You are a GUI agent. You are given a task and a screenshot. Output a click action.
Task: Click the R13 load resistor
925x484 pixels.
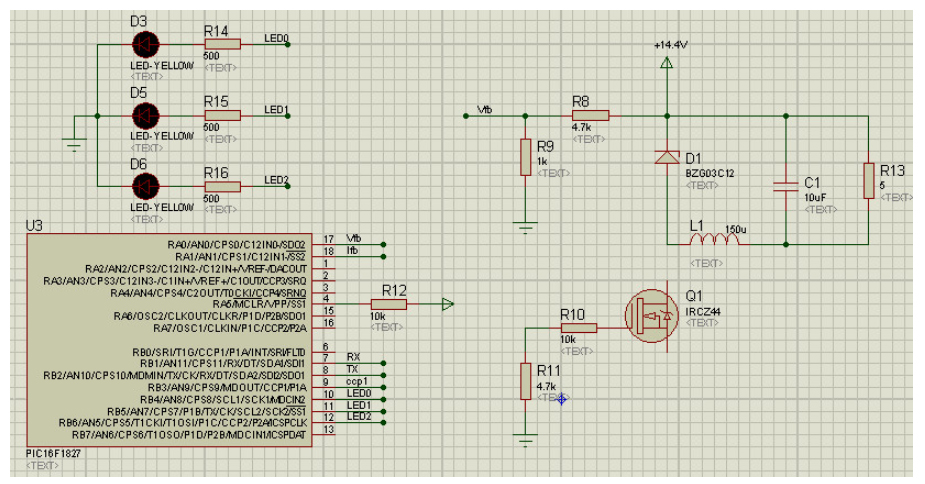click(x=867, y=181)
